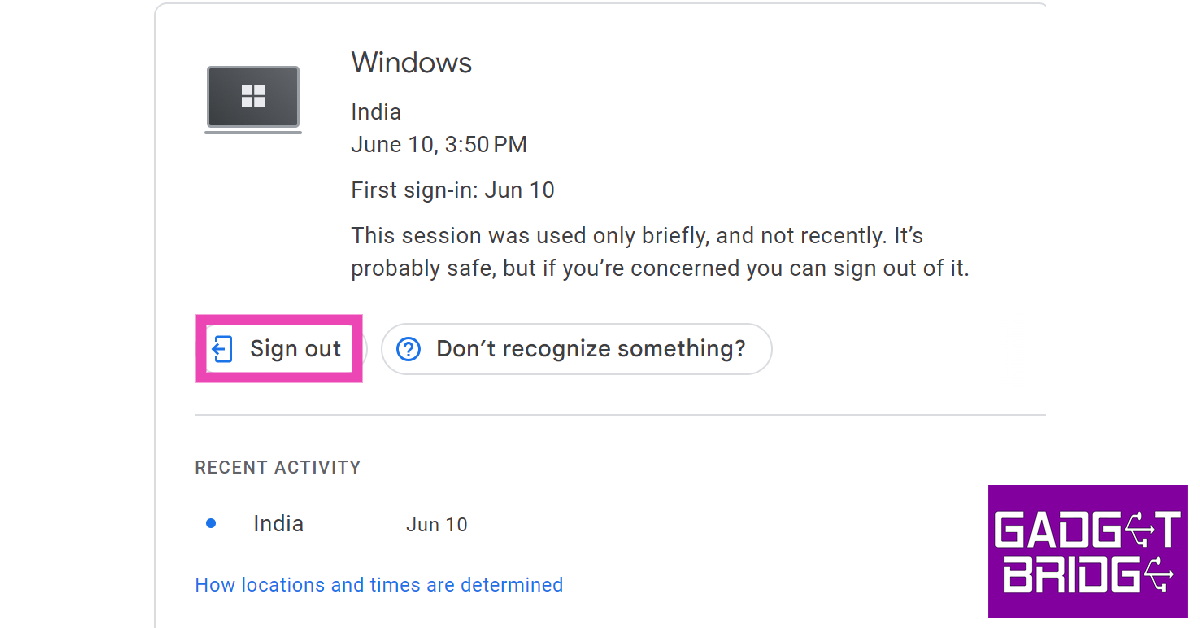This screenshot has height=628, width=1200.
Task: Click the Windows laptop device icon
Action: 253,100
